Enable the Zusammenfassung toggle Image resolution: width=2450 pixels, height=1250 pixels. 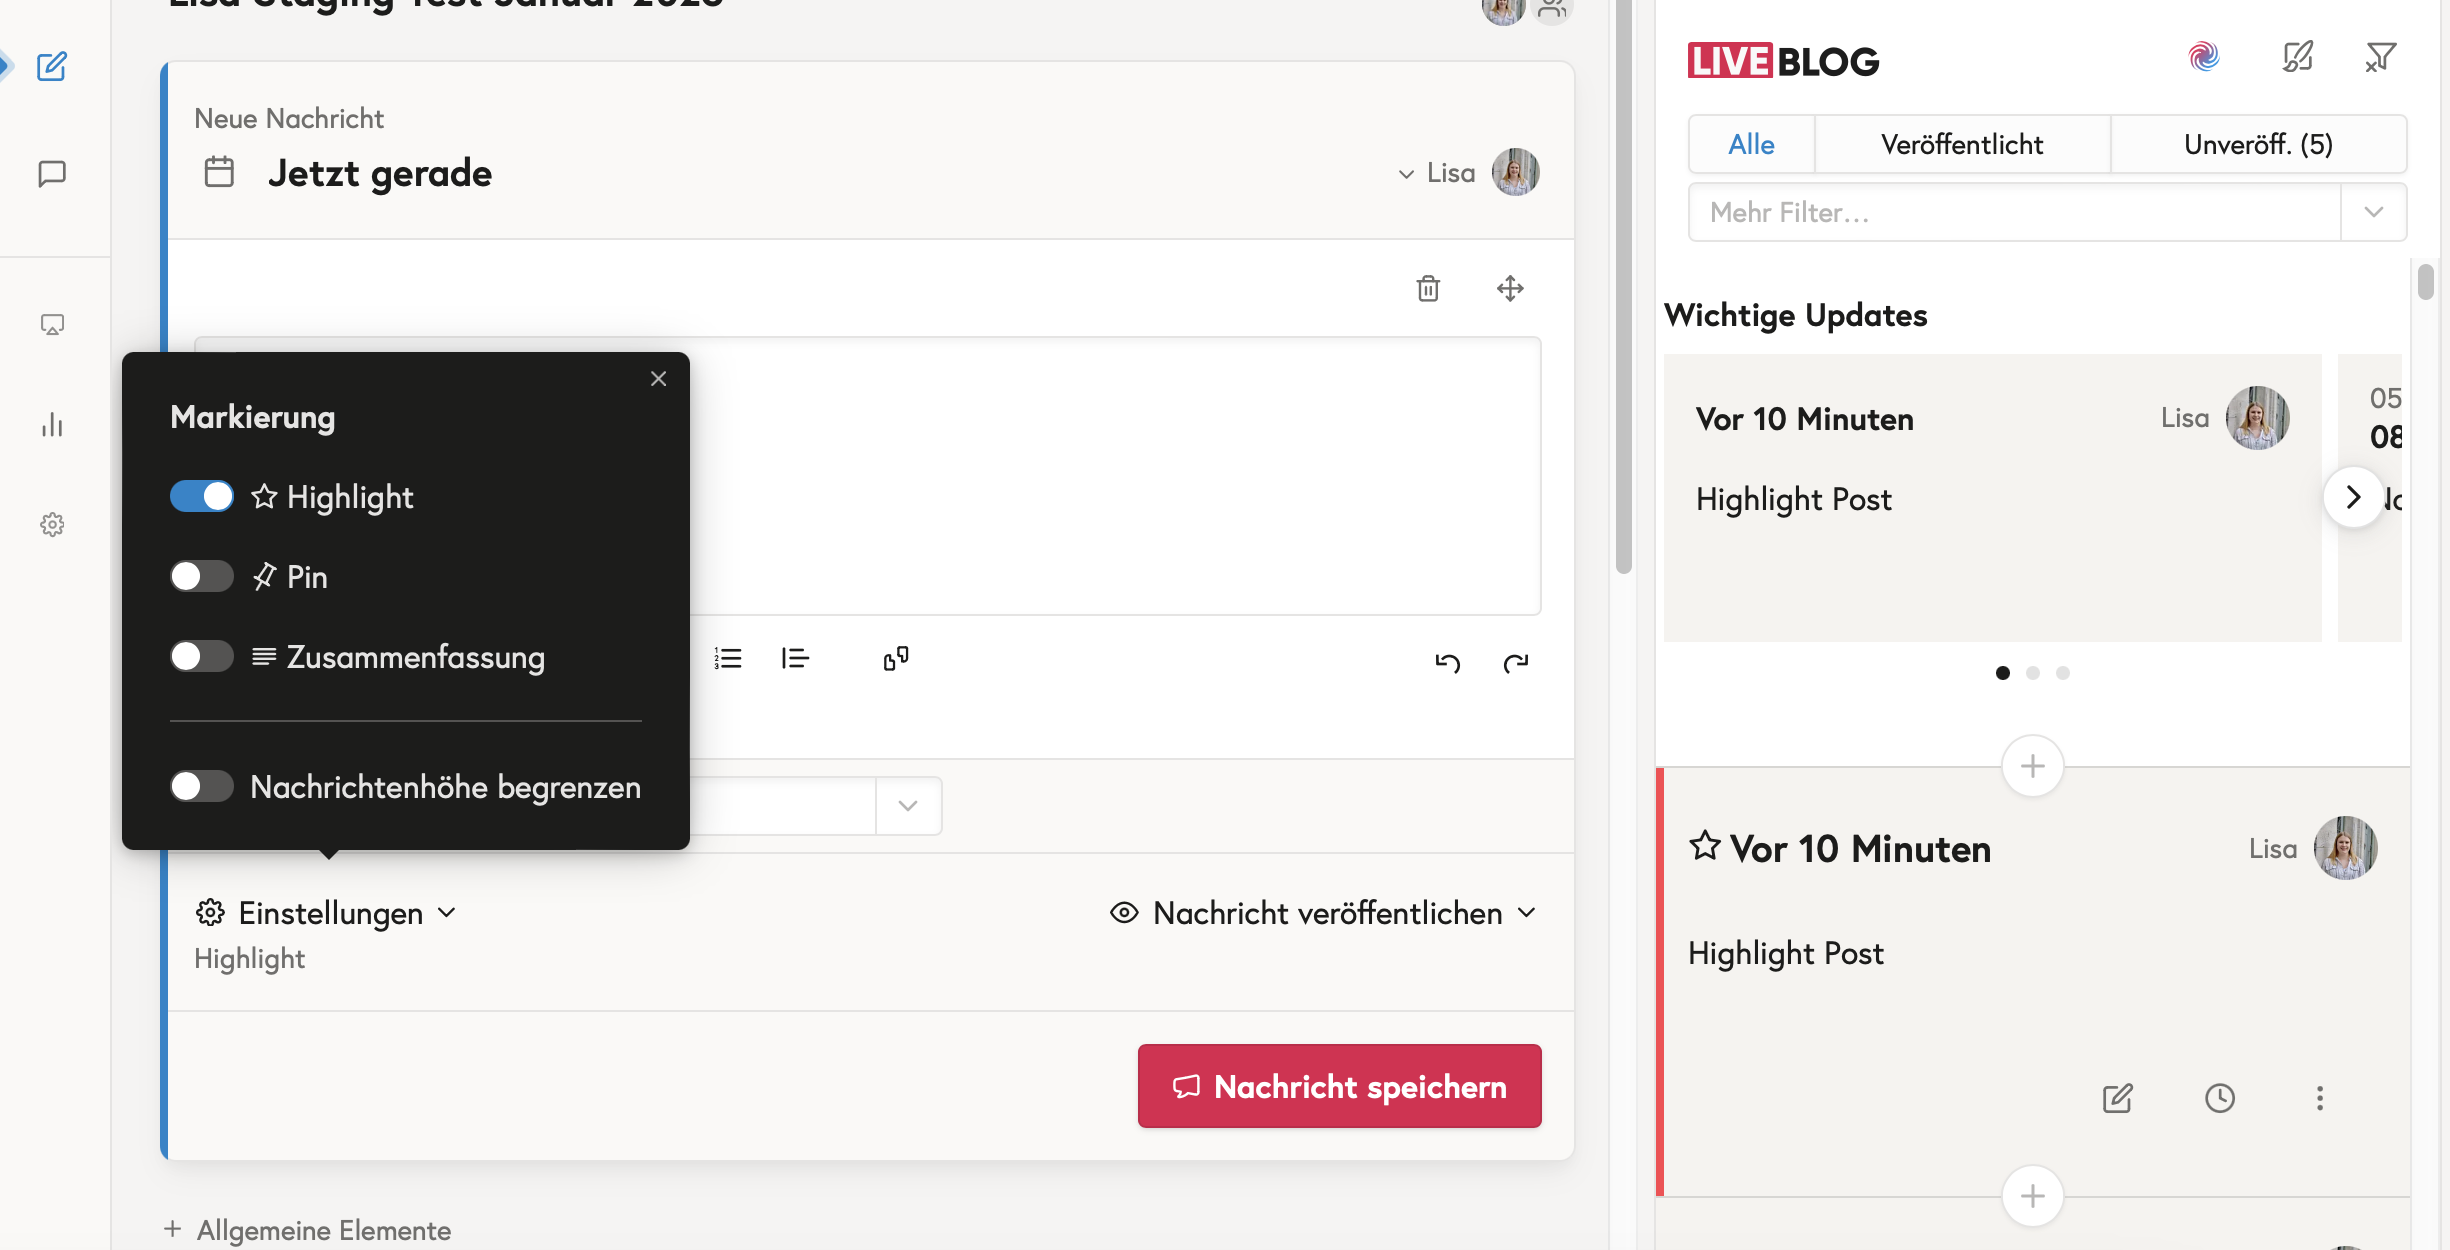202,656
